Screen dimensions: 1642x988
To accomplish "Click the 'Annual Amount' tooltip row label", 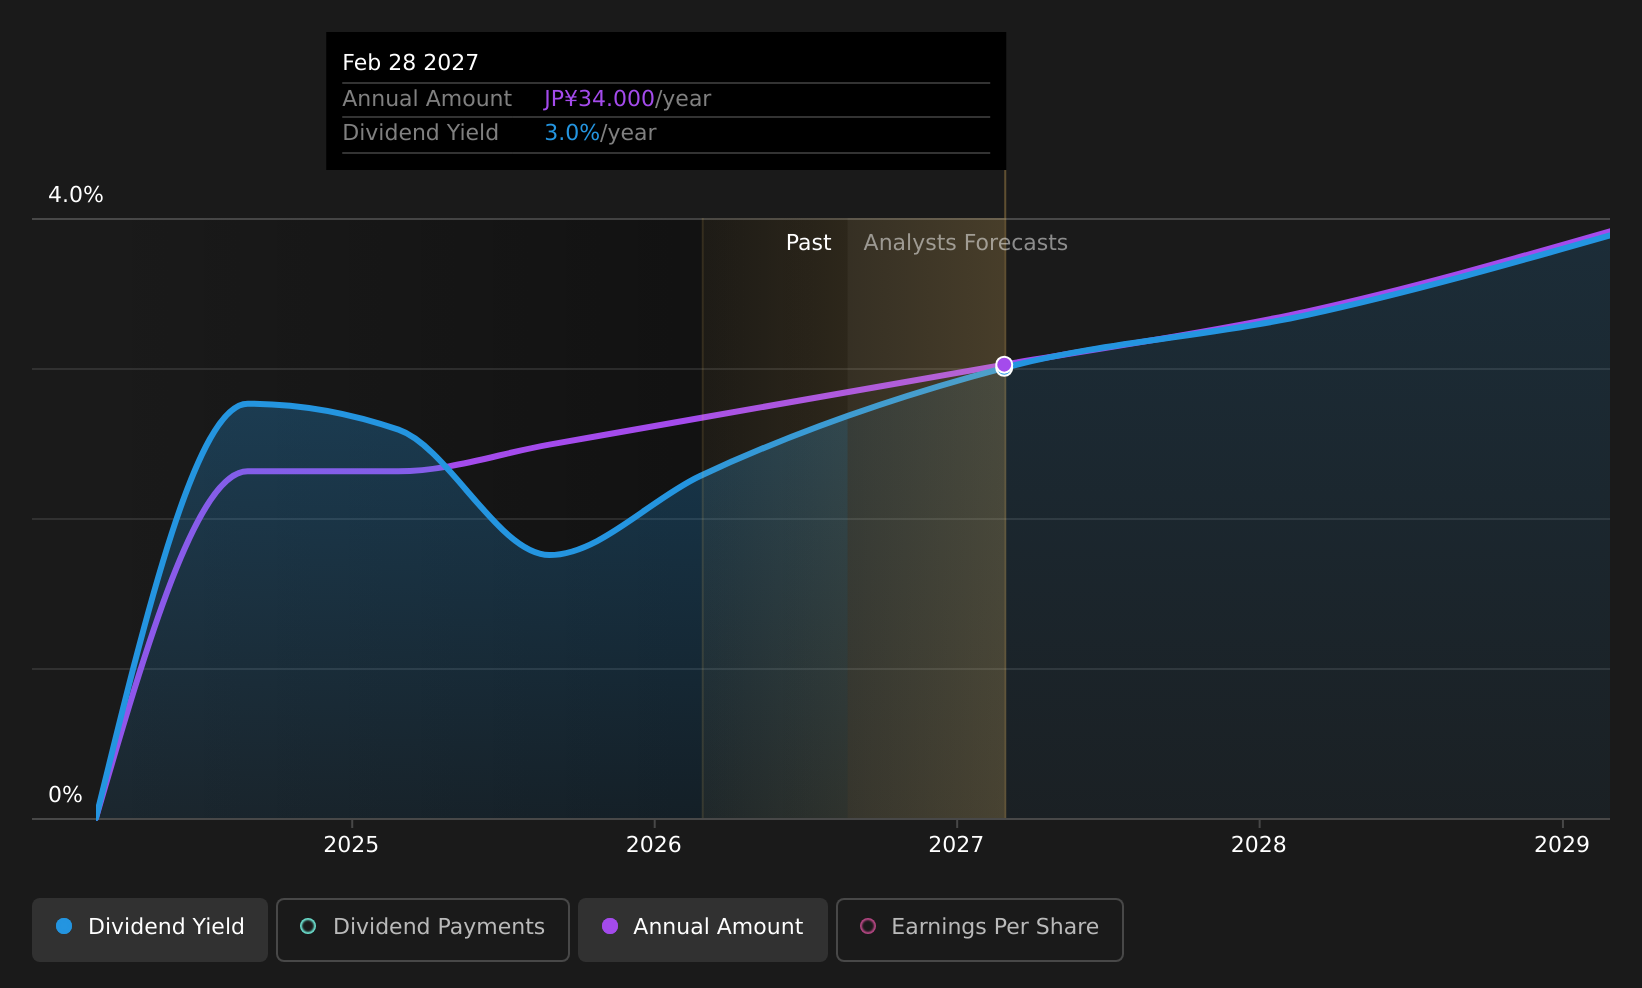I will pyautogui.click(x=427, y=99).
